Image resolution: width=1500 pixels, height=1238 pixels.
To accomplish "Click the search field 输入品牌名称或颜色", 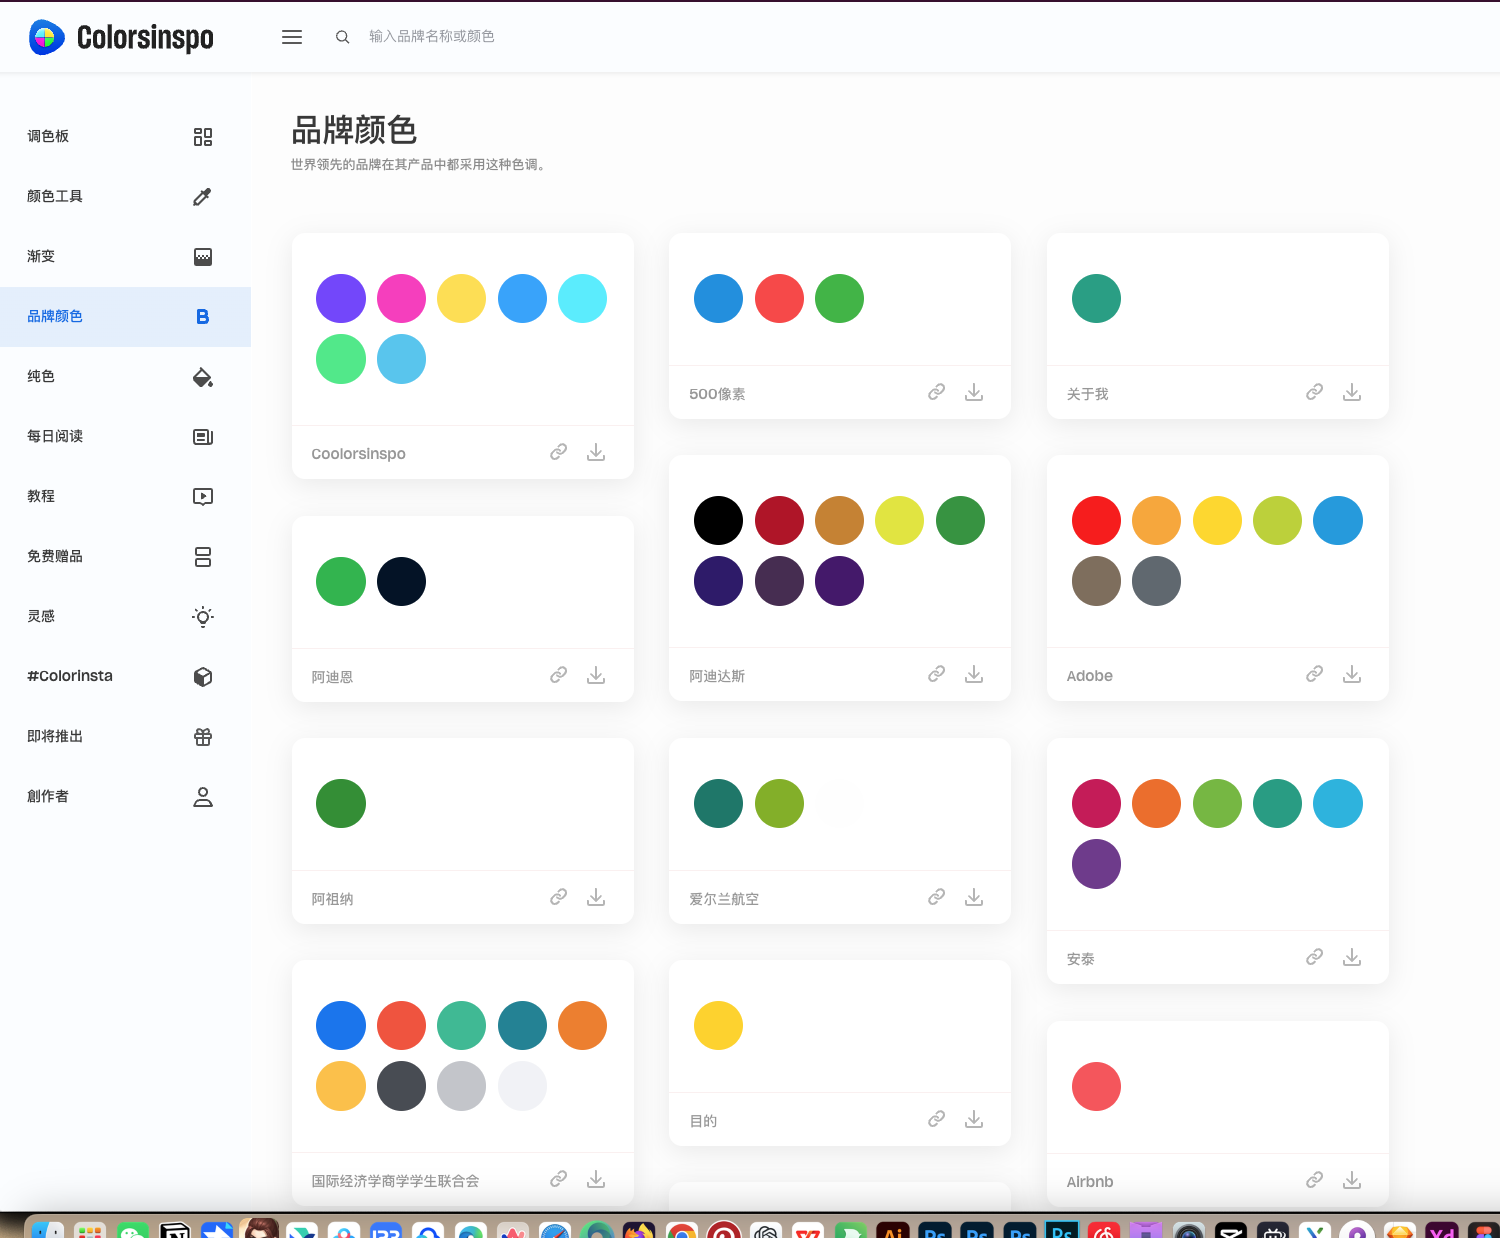I will pyautogui.click(x=432, y=37).
